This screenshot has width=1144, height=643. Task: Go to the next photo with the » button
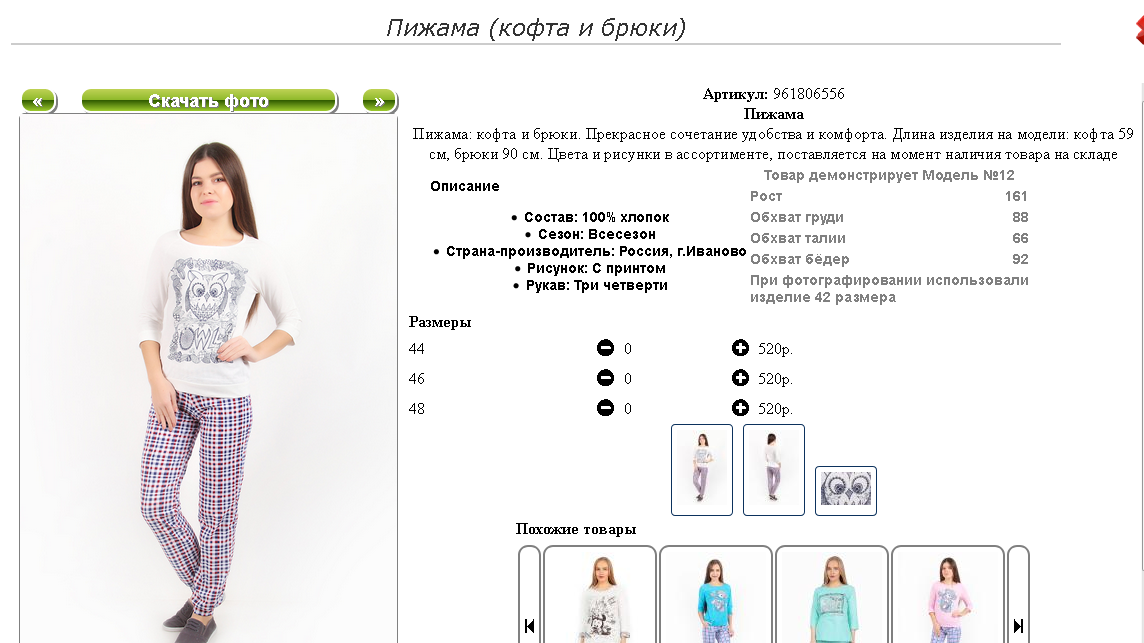pos(380,101)
